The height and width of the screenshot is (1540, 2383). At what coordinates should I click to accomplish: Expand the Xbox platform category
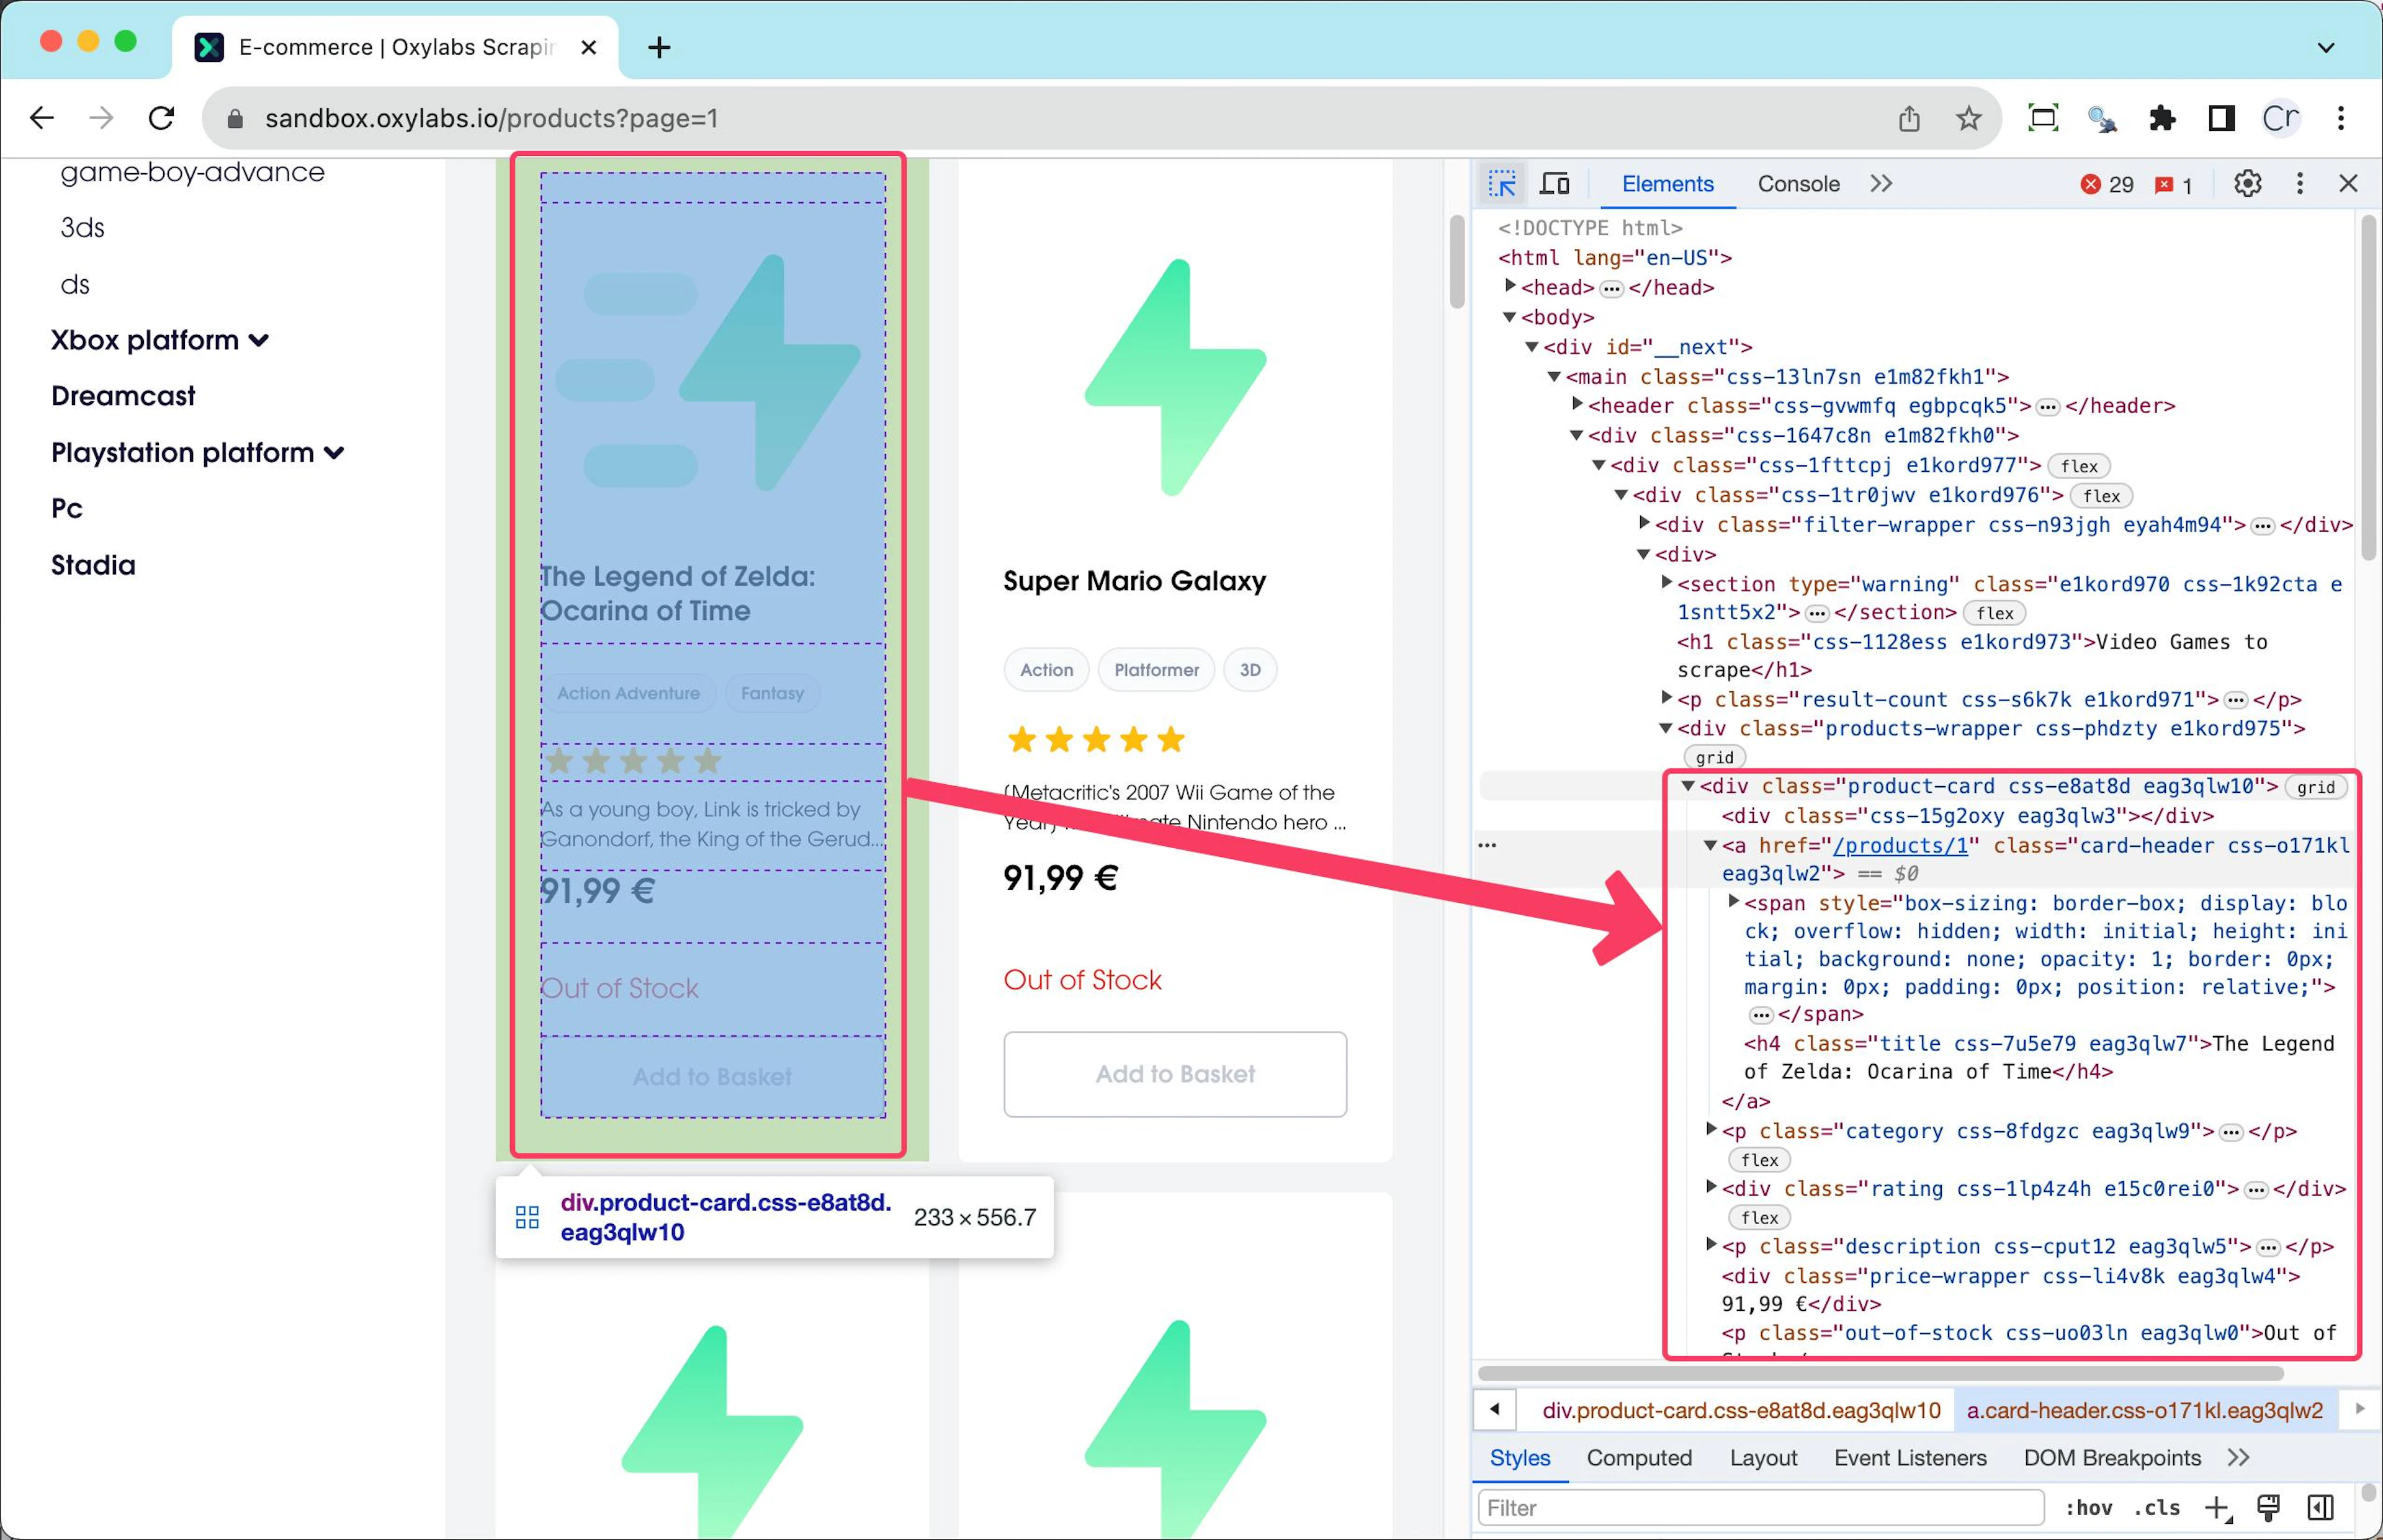(x=160, y=340)
